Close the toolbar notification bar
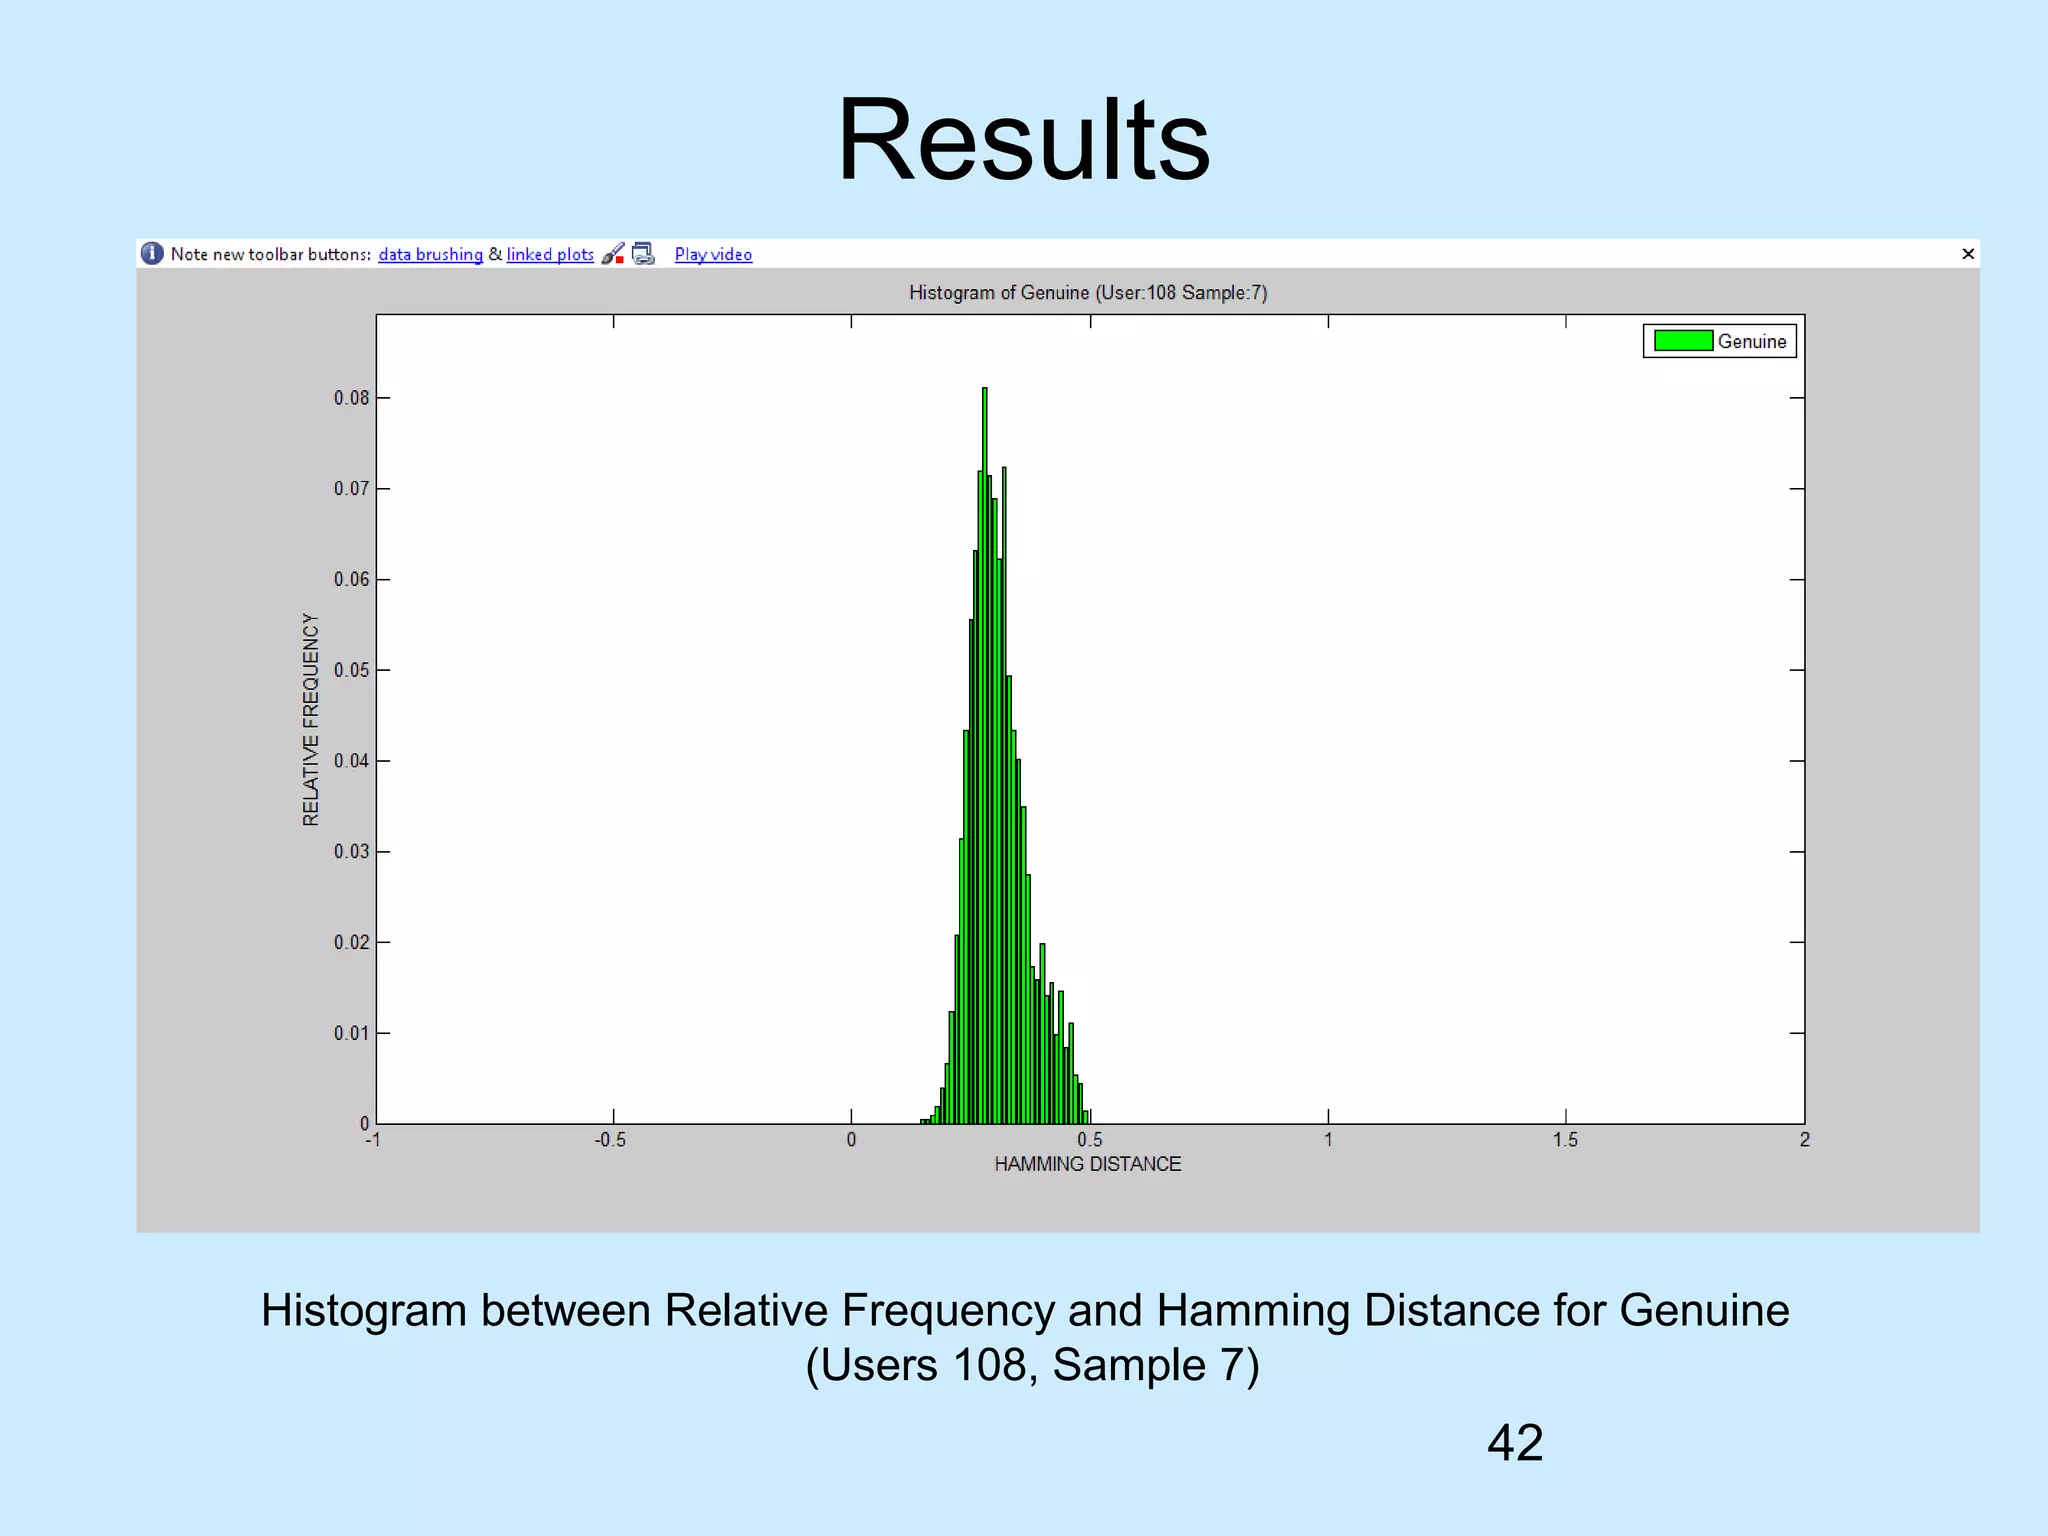This screenshot has width=2048, height=1536. click(1968, 254)
